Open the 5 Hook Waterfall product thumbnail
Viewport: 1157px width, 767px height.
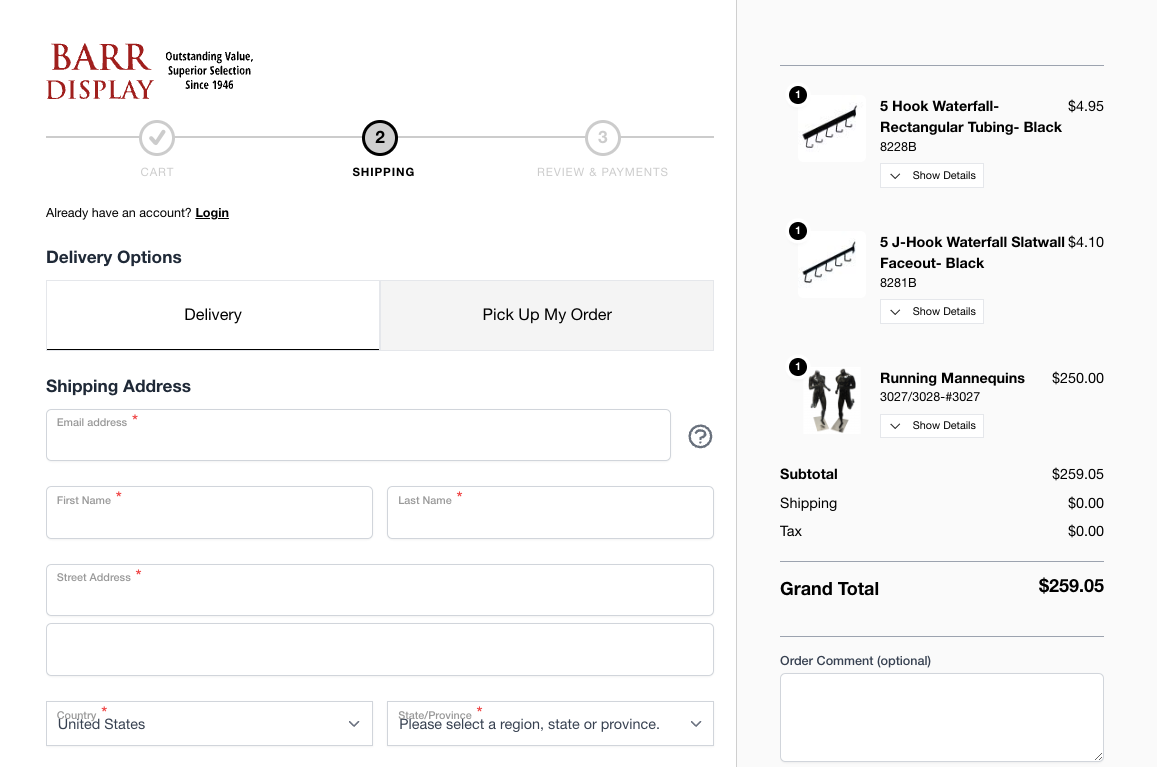(x=831, y=128)
